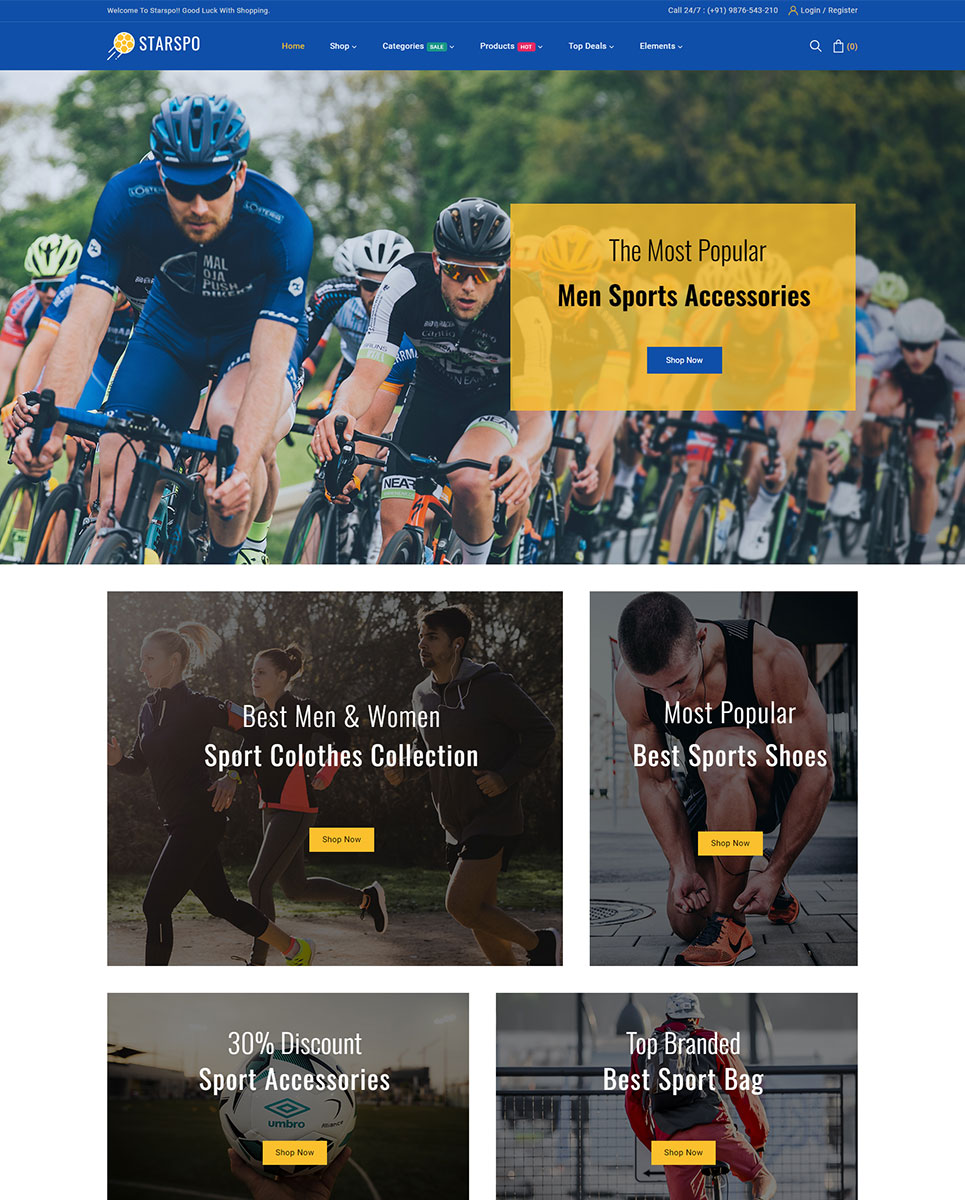Expand the Shop dropdown menu
Screen dimensions: 965x1200
[343, 46]
